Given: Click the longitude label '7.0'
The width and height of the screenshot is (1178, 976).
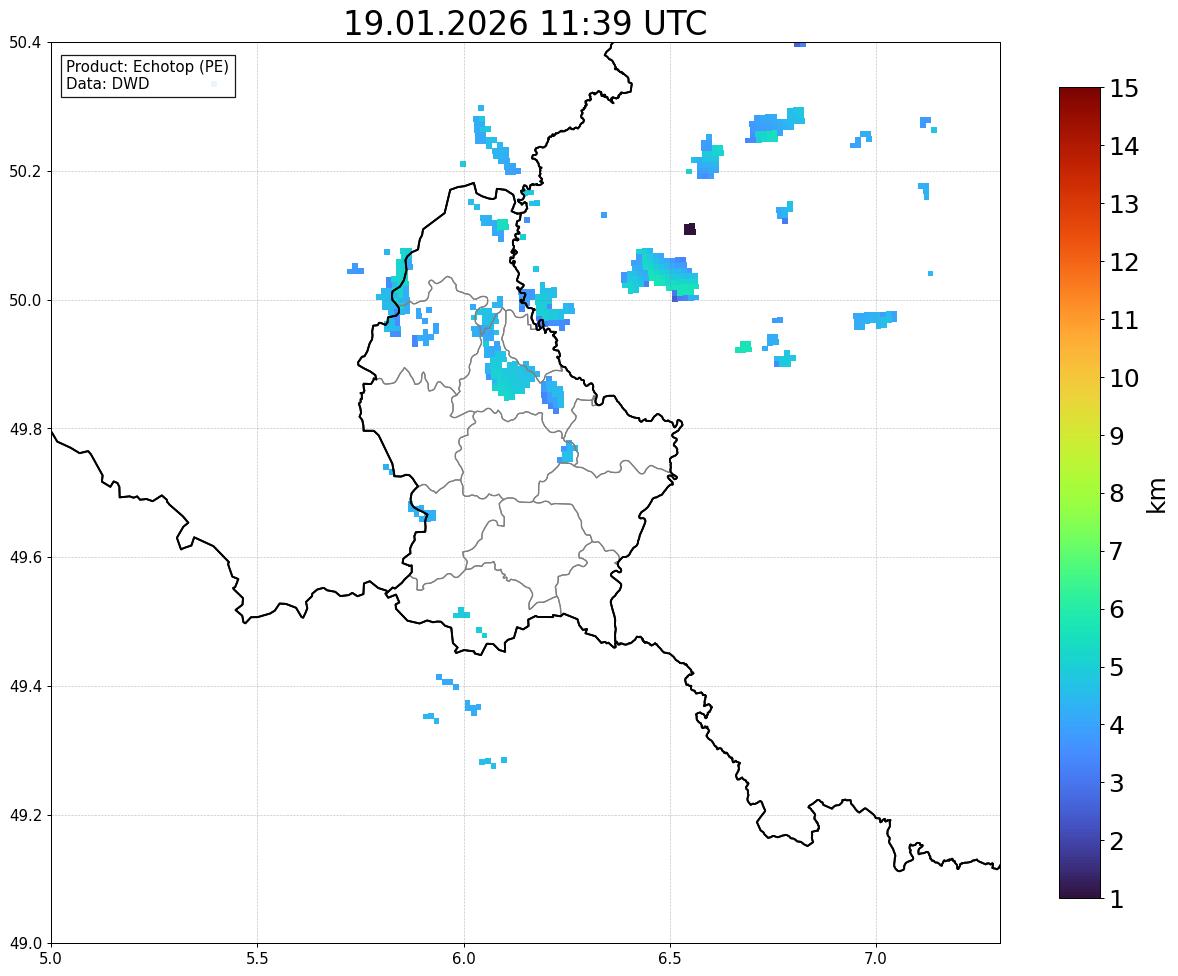Looking at the screenshot, I should [877, 959].
